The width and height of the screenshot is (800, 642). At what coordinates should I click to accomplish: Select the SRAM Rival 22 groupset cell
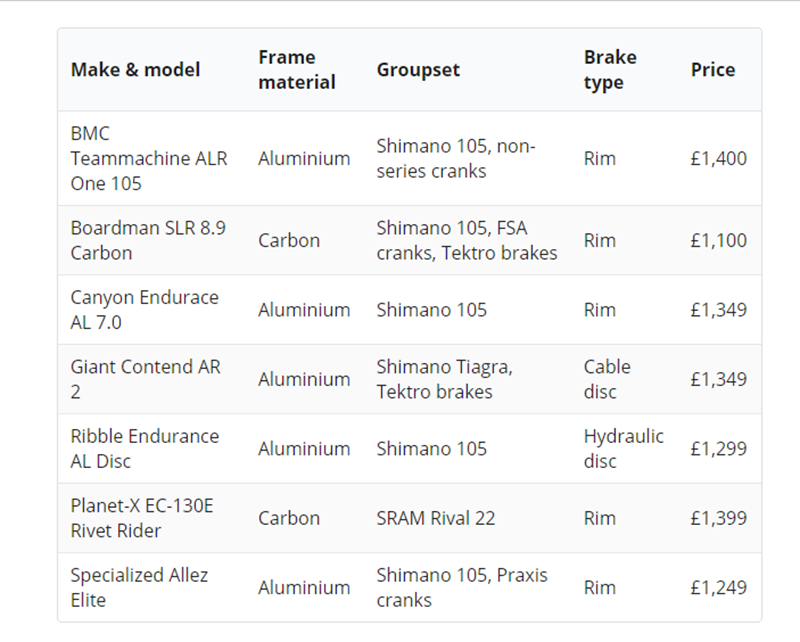(x=436, y=518)
